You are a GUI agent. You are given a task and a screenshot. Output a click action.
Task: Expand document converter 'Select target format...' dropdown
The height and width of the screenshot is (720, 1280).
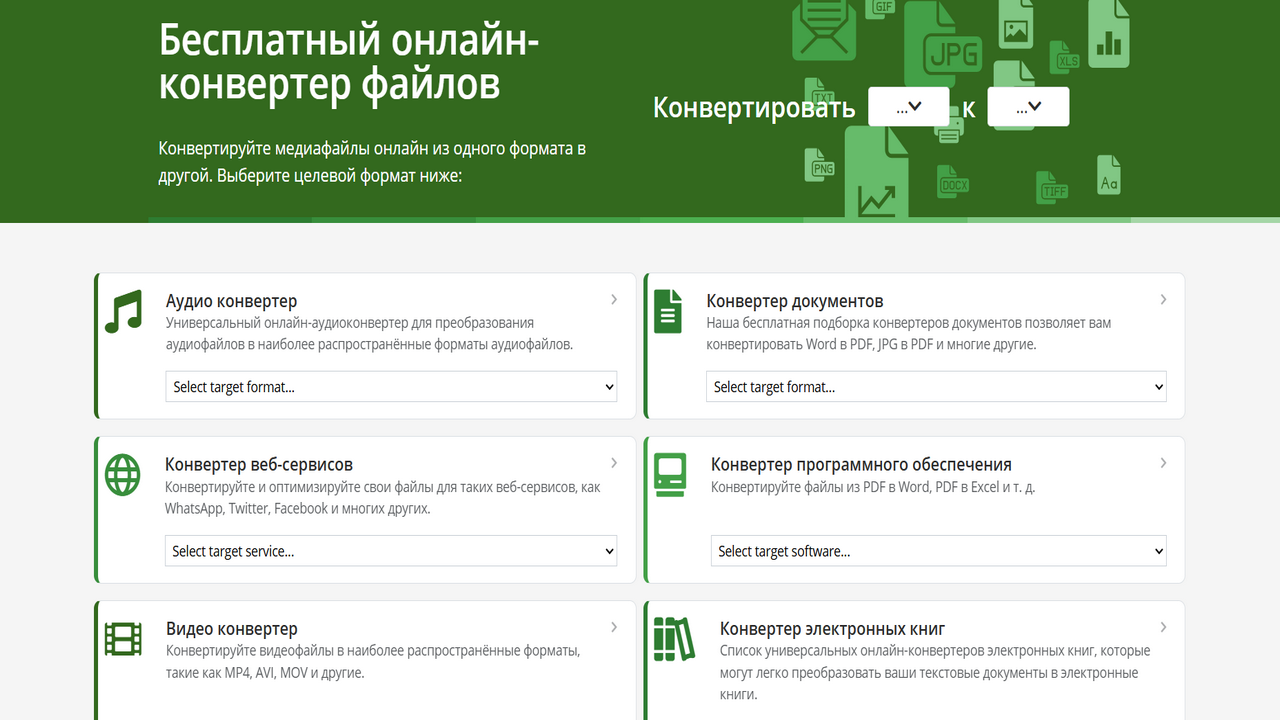click(936, 387)
